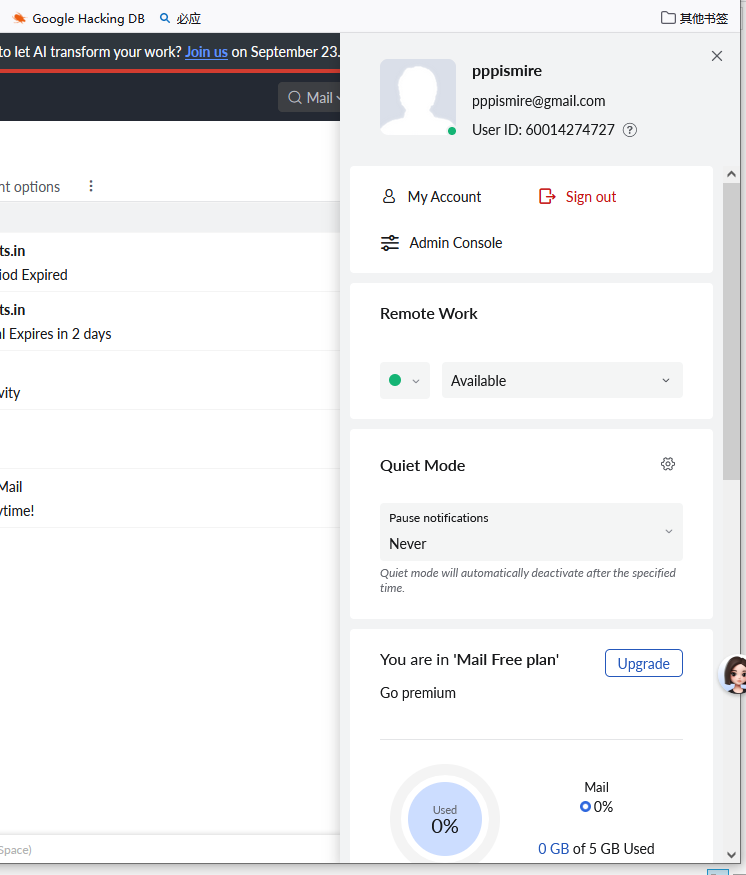Image resolution: width=746 pixels, height=875 pixels.
Task: Click the Mail search box
Action: [310, 98]
